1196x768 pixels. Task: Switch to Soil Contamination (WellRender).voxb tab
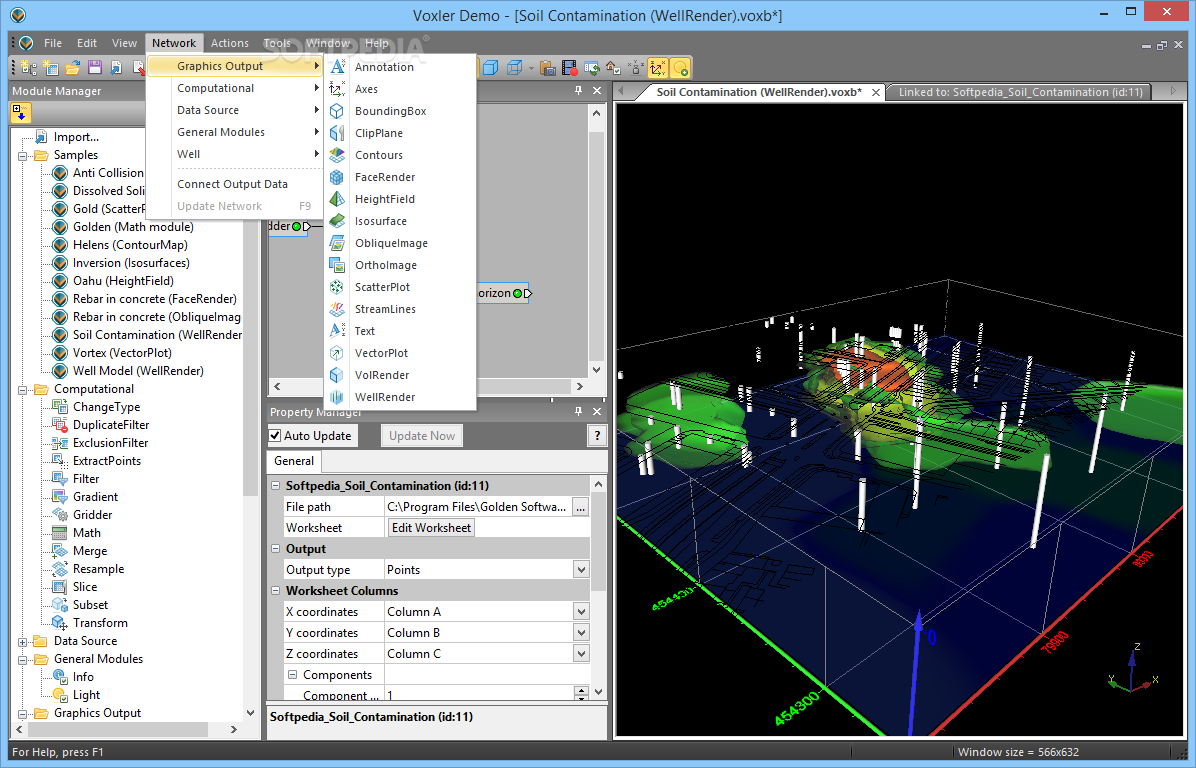click(x=758, y=92)
